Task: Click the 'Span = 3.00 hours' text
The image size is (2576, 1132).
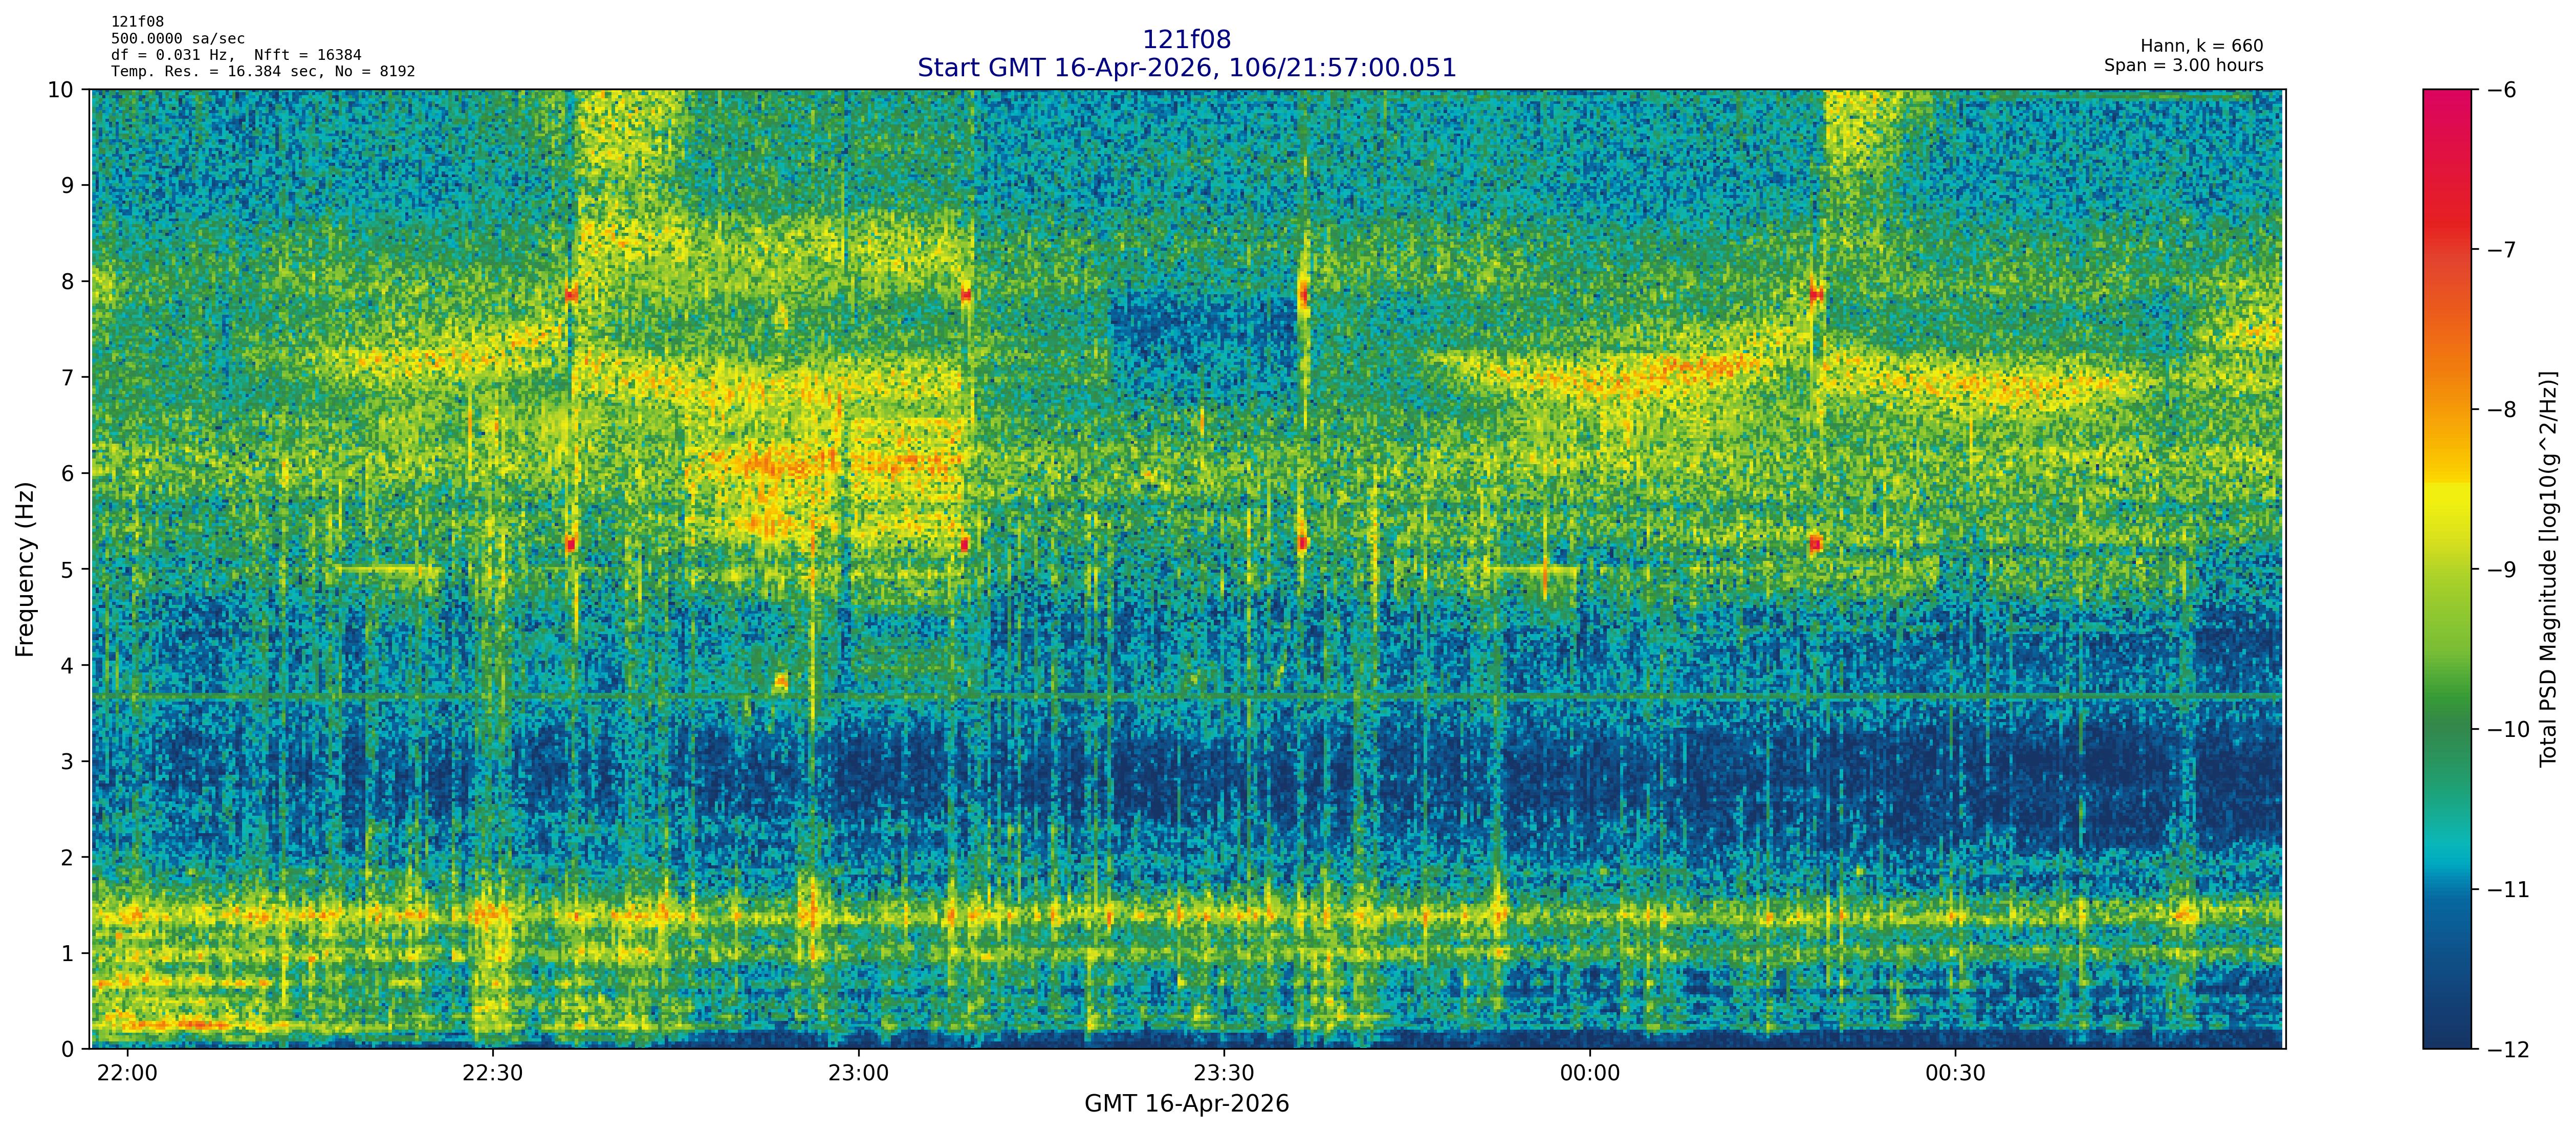Action: click(x=2183, y=65)
